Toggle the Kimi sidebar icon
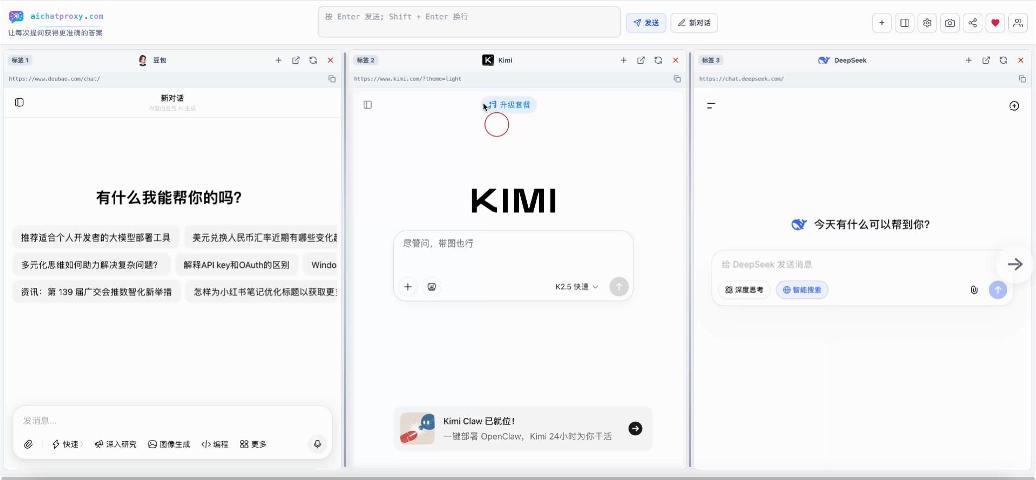The height and width of the screenshot is (480, 1036). click(368, 104)
